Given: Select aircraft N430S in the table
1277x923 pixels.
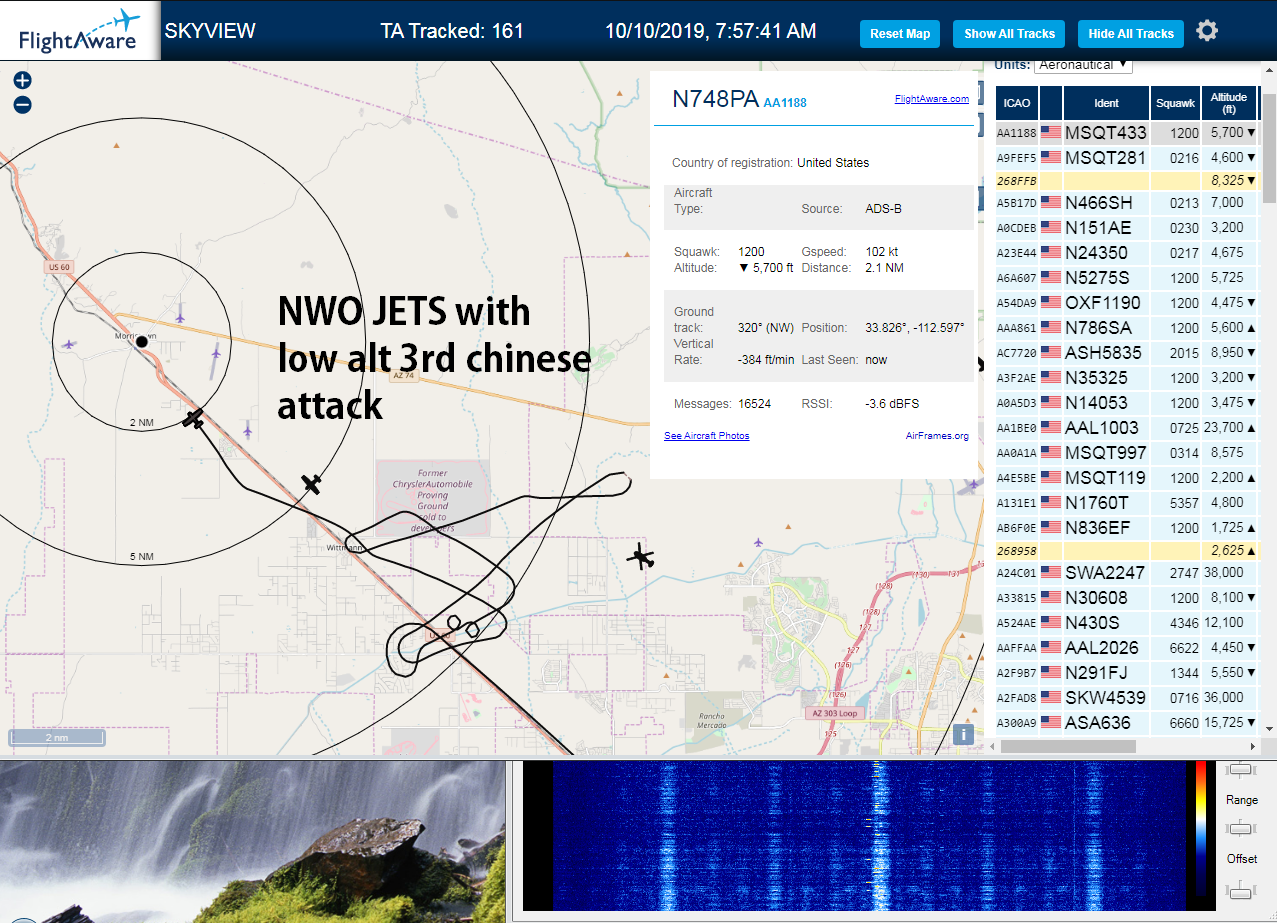Looking at the screenshot, I should click(x=1127, y=622).
